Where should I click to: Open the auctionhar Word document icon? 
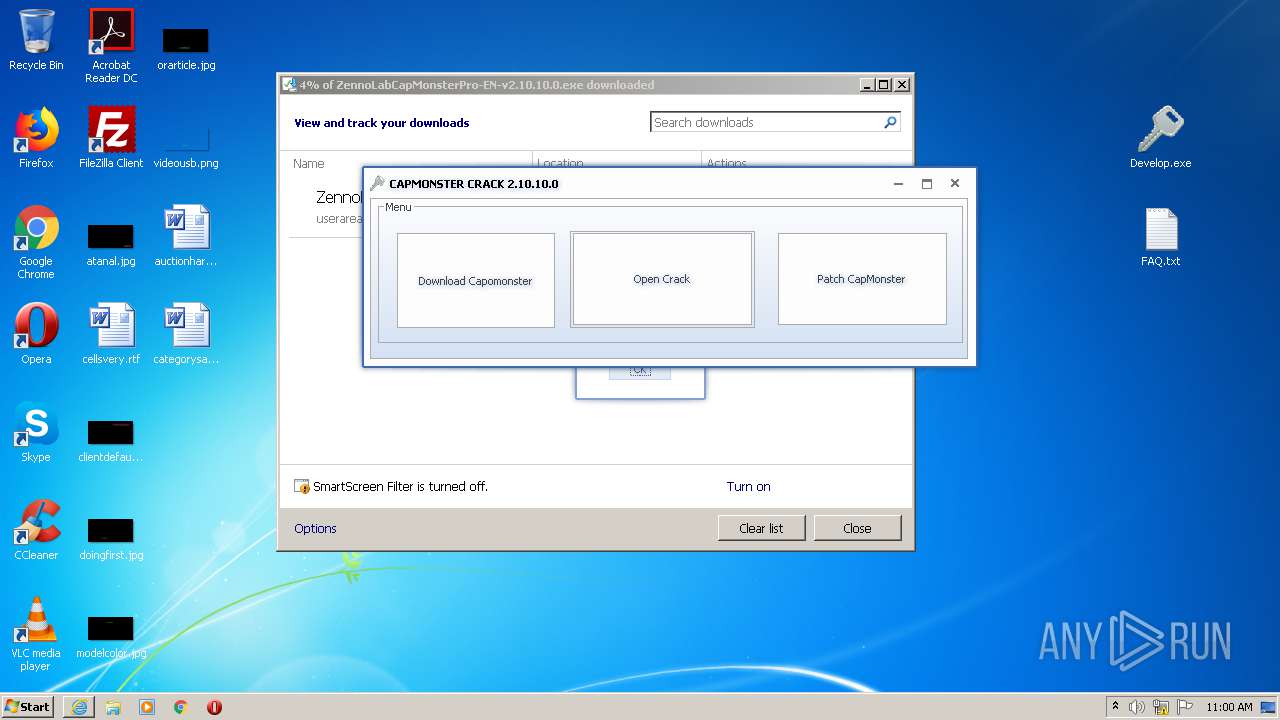click(x=186, y=236)
